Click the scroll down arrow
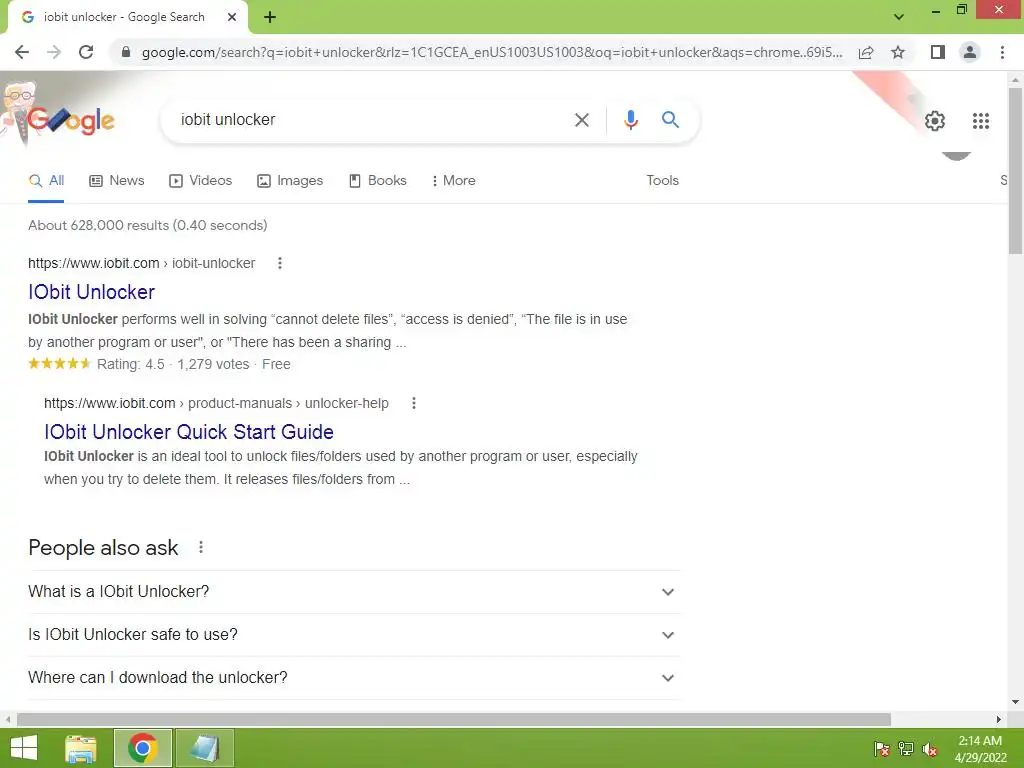1024x768 pixels. click(x=1015, y=702)
